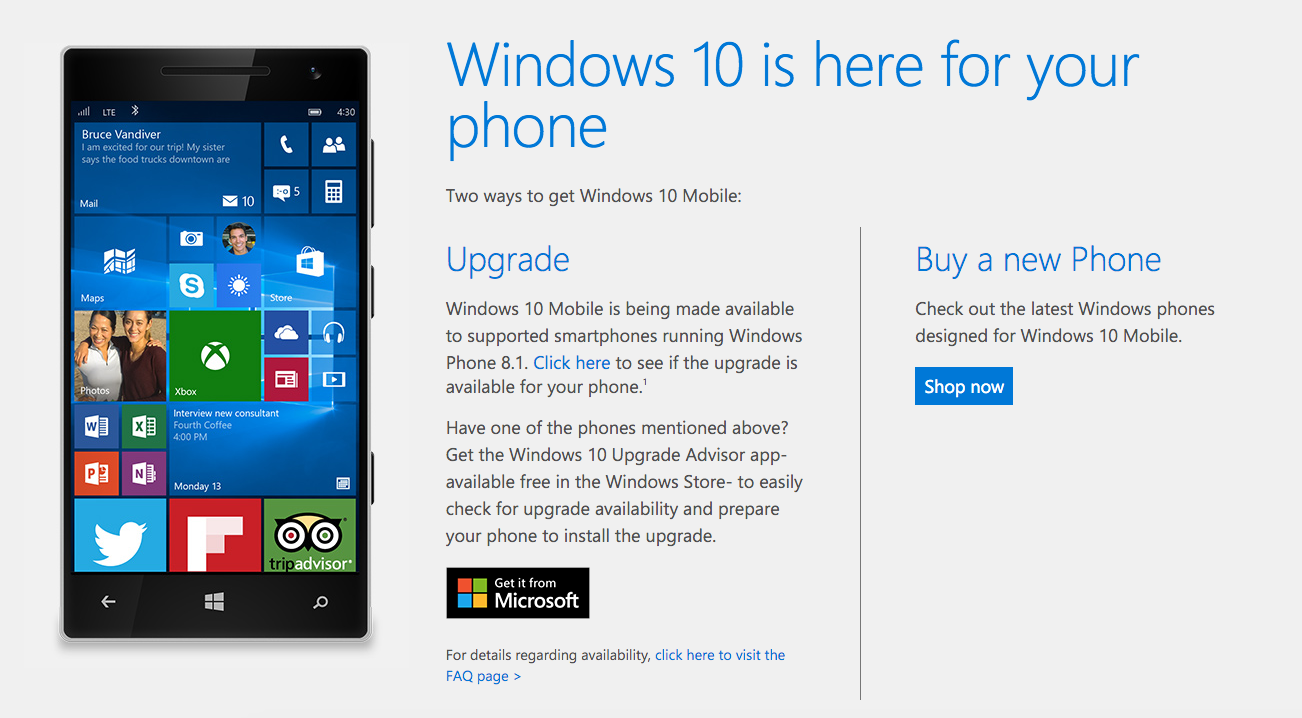Open the PowerPoint tile on phone

tap(96, 474)
